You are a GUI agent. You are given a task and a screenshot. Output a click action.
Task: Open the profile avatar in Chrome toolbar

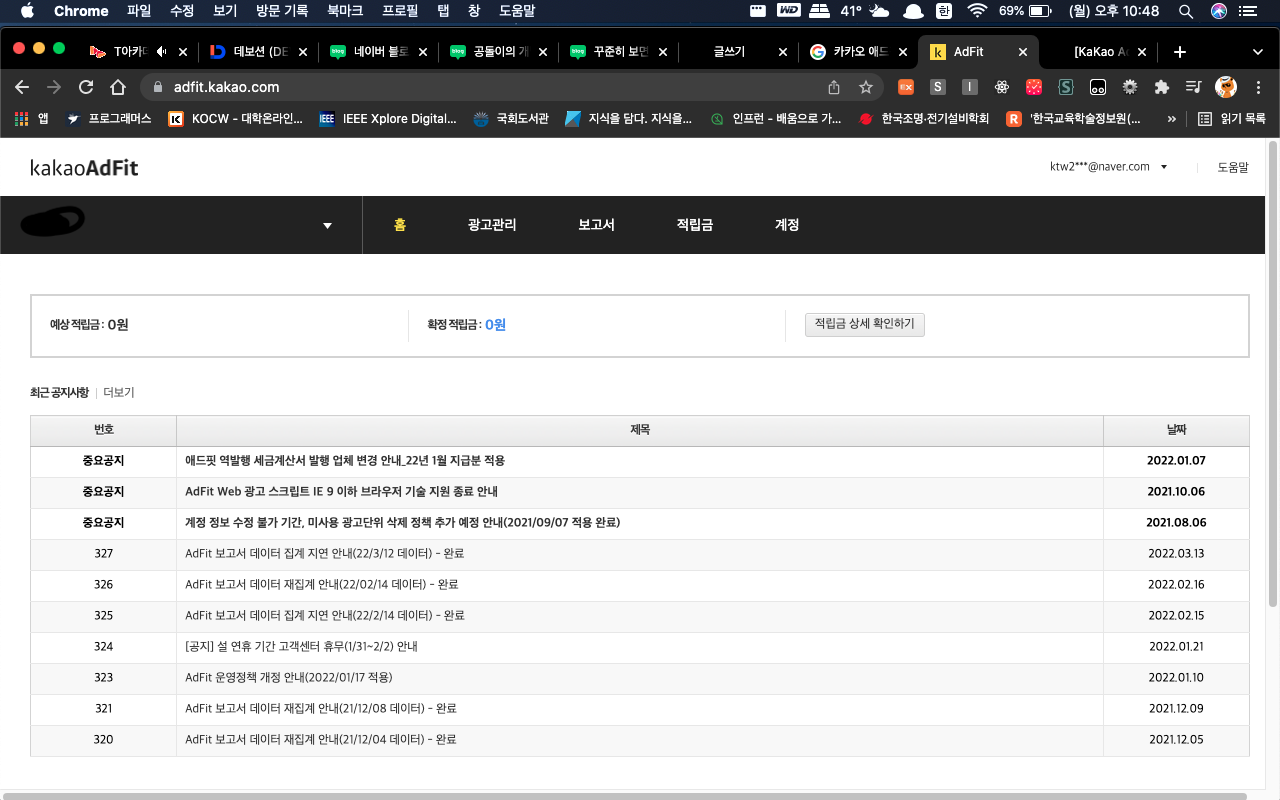[1226, 87]
